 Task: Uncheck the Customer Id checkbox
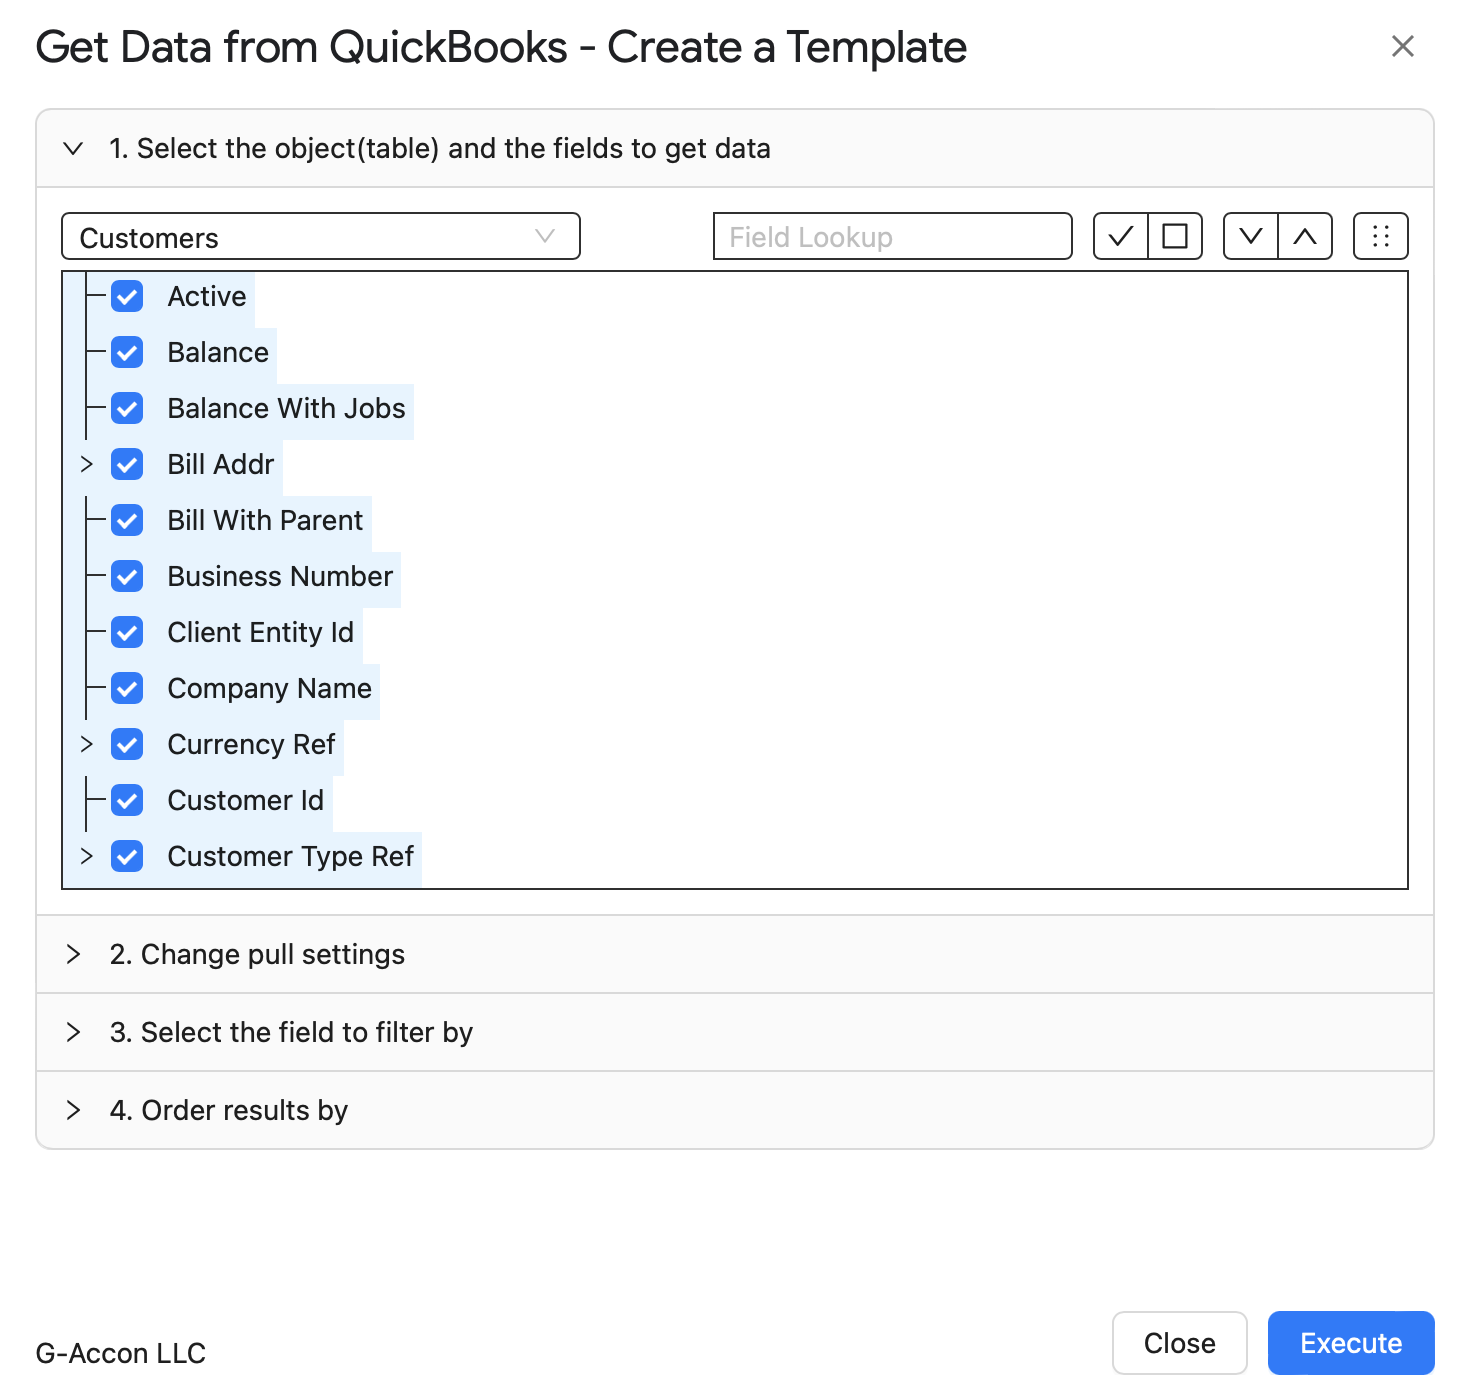pyautogui.click(x=127, y=800)
